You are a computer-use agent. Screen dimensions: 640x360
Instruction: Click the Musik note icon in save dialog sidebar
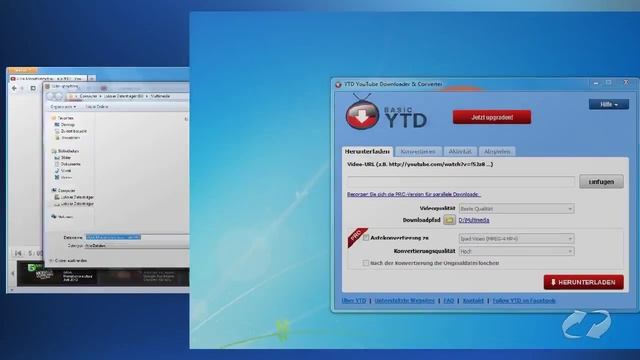click(57, 171)
